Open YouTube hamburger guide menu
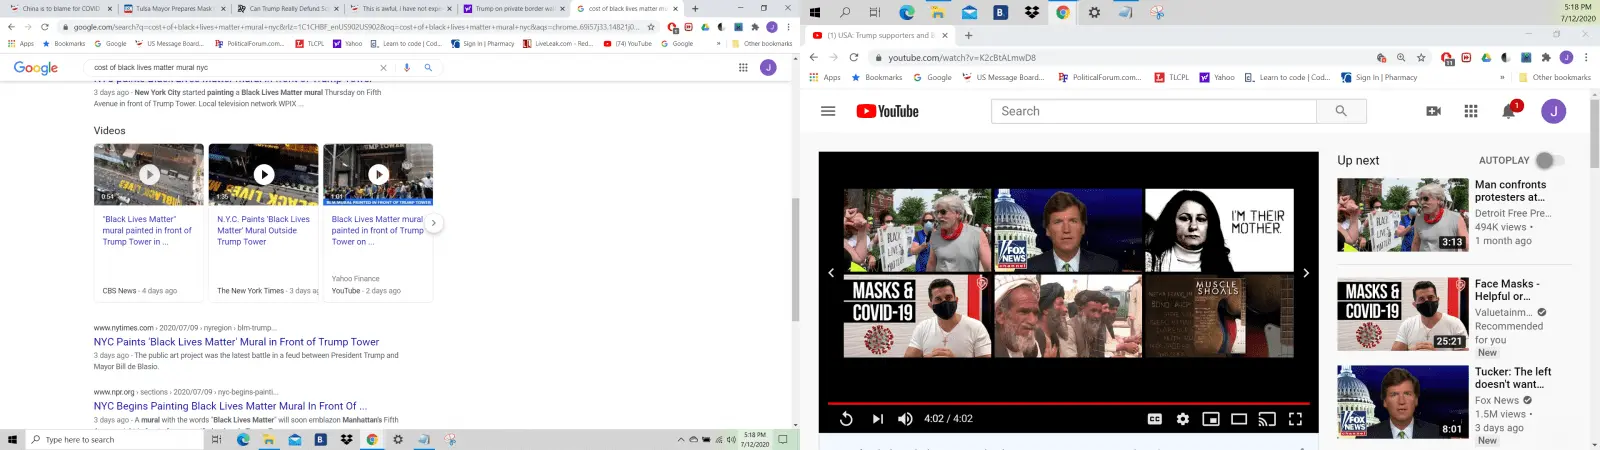The width and height of the screenshot is (1600, 450). [828, 111]
